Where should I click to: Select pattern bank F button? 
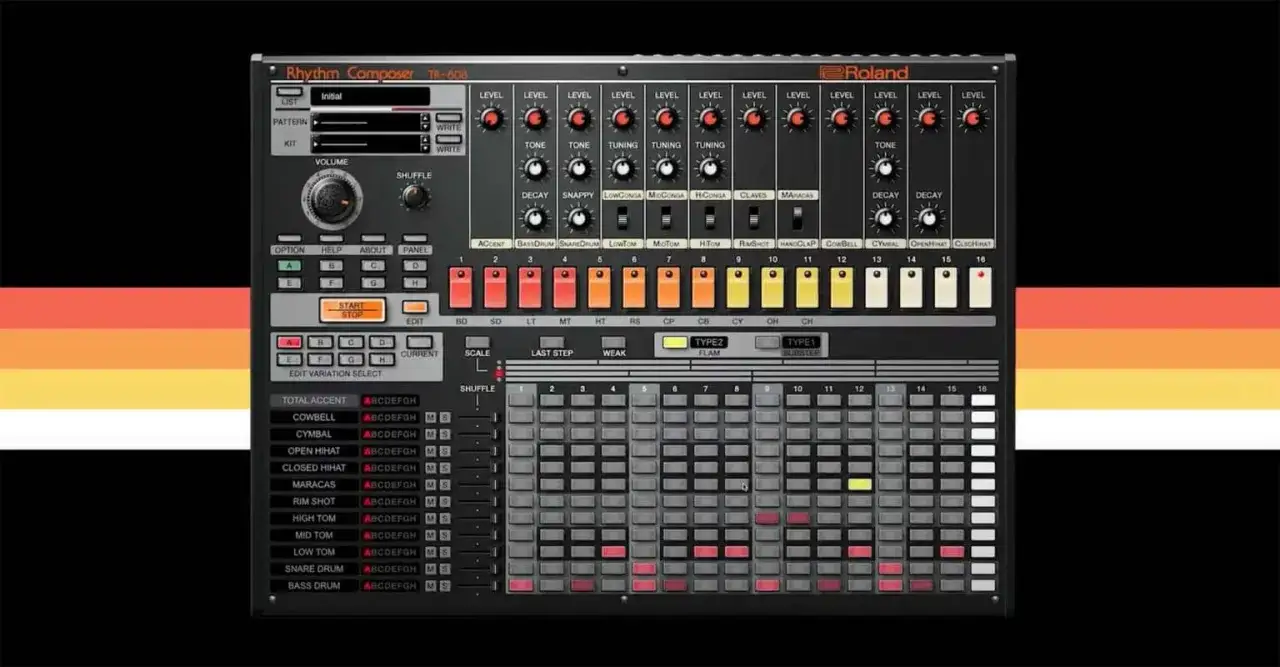[x=331, y=283]
